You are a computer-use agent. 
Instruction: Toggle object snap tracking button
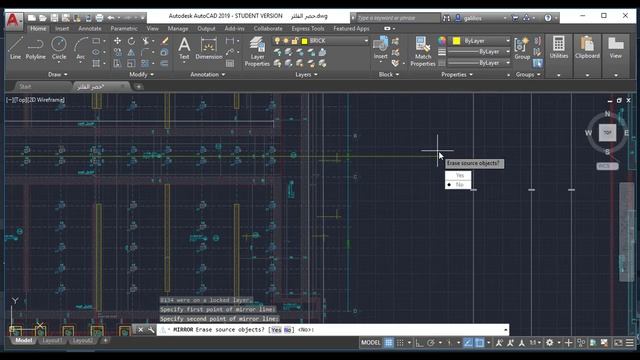tap(468, 343)
